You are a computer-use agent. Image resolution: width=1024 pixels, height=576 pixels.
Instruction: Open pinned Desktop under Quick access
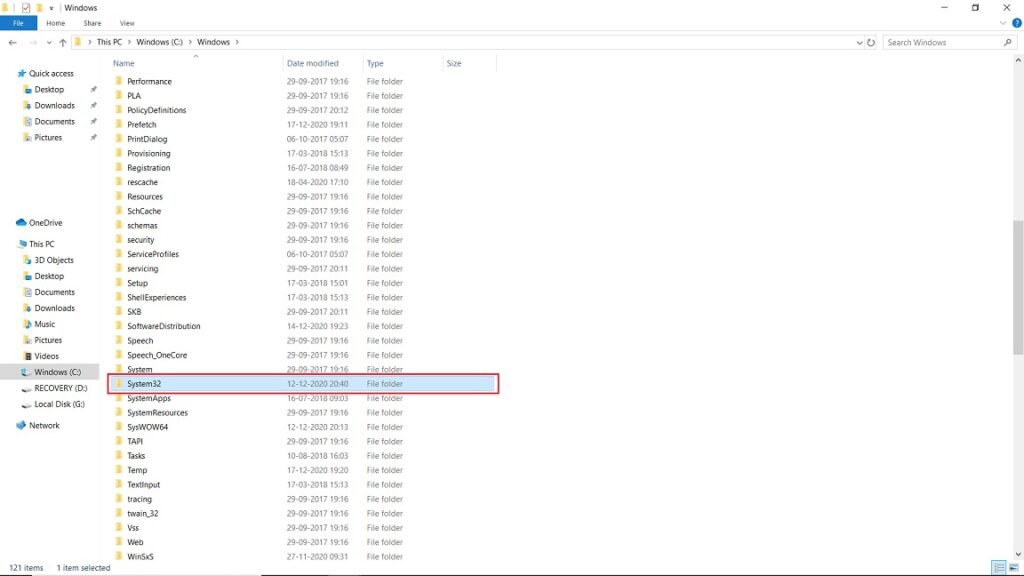49,89
